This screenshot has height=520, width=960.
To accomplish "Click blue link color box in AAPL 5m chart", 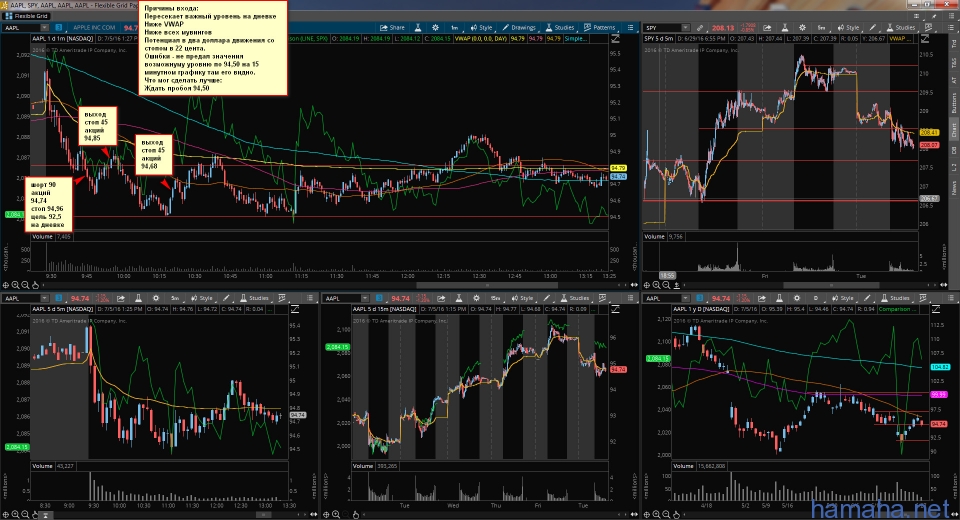I will click(x=59, y=298).
